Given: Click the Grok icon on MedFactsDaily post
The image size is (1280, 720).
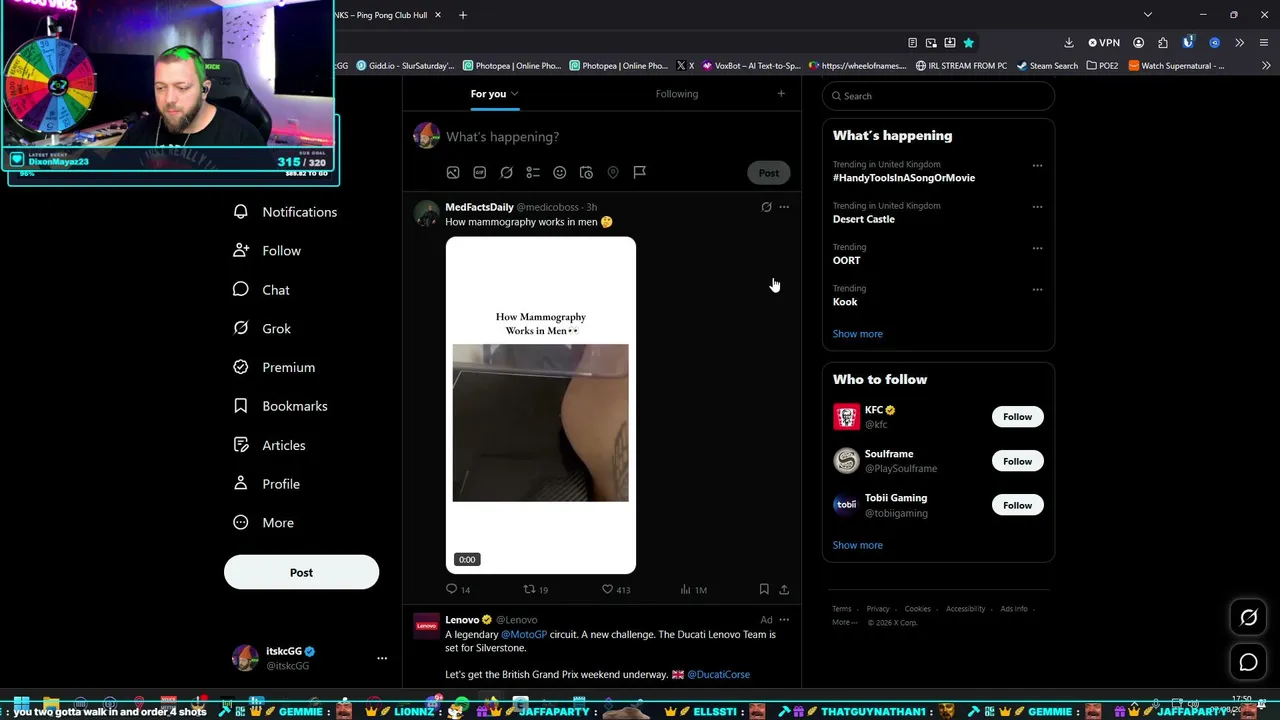Looking at the screenshot, I should click(766, 207).
